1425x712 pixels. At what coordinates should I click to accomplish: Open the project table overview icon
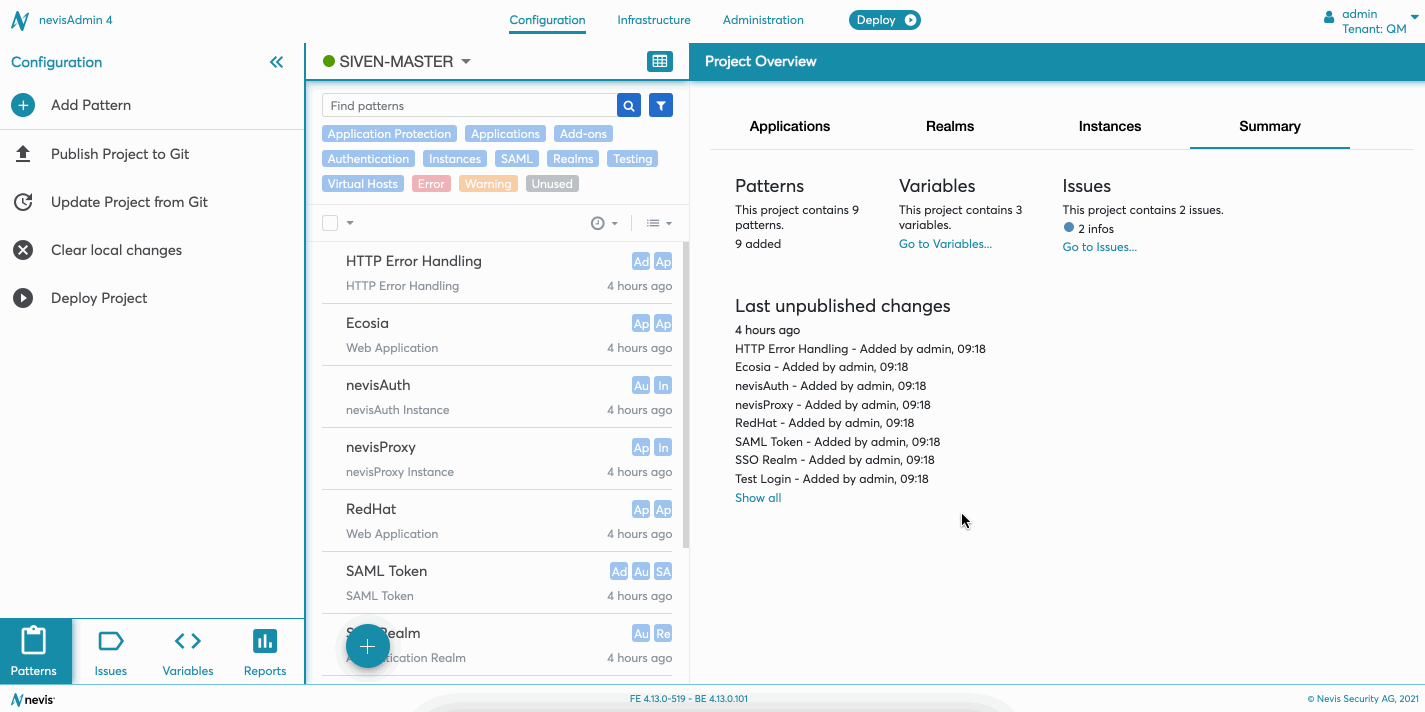tap(660, 61)
